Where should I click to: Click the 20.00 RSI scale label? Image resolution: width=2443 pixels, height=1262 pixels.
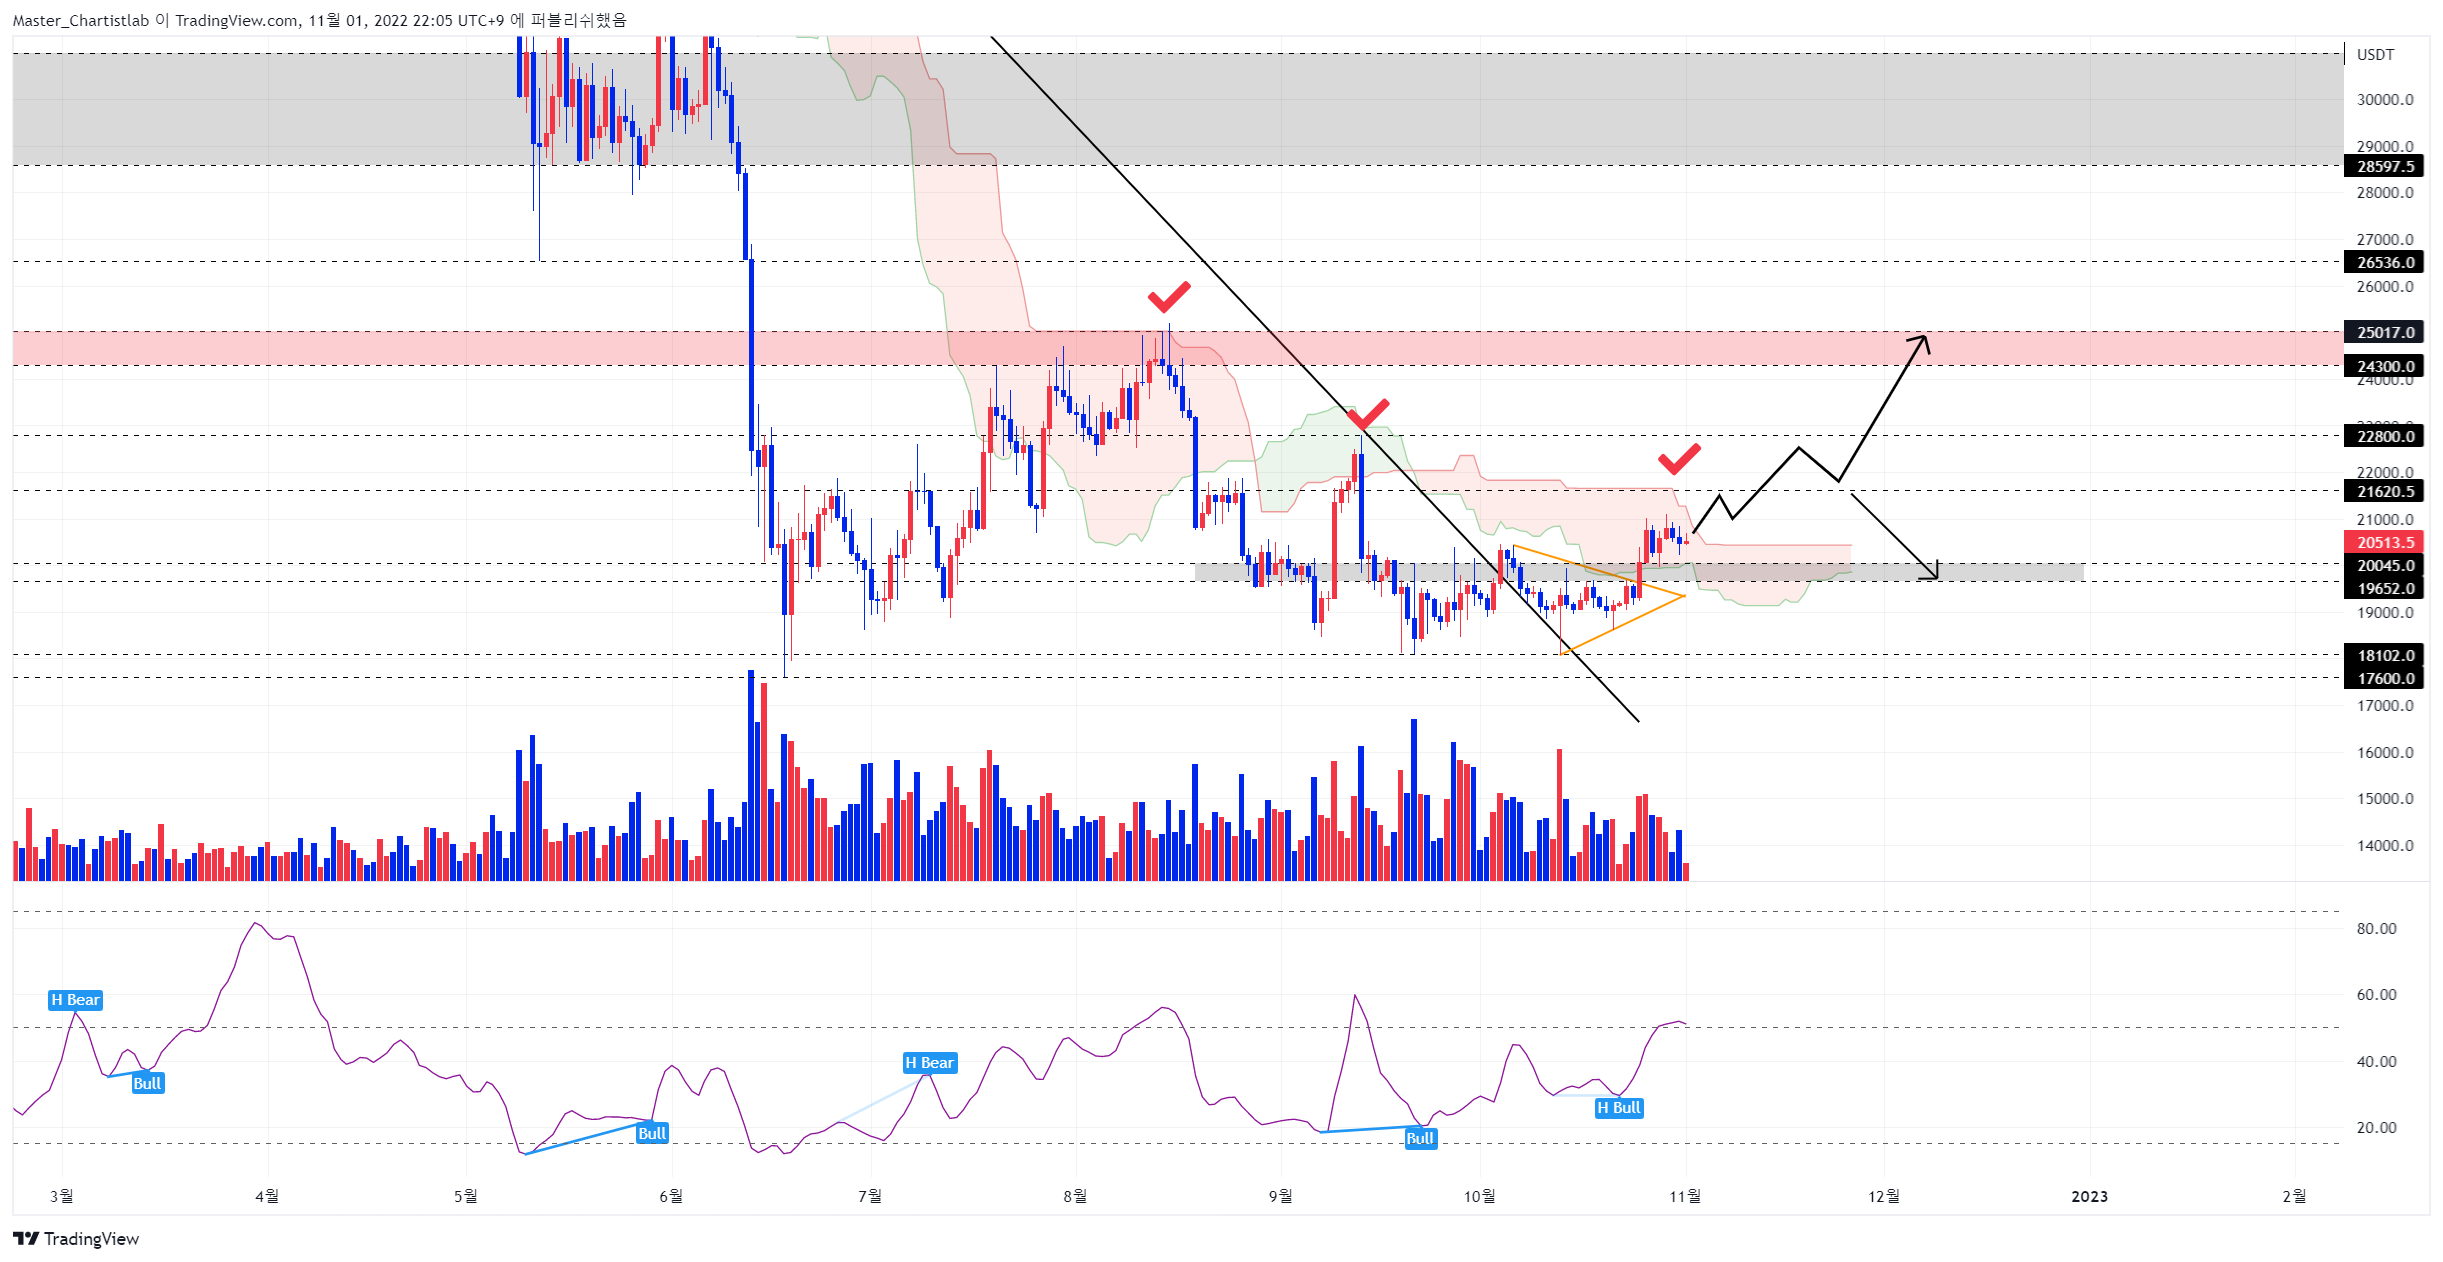2376,1127
